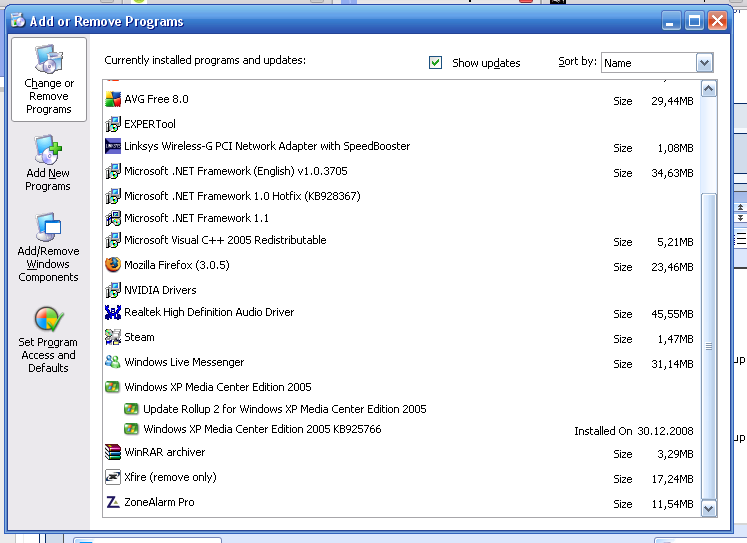This screenshot has height=543, width=747.
Task: Click the .NET Framework (English) v1.0.3705 icon
Action: pyautogui.click(x=113, y=171)
